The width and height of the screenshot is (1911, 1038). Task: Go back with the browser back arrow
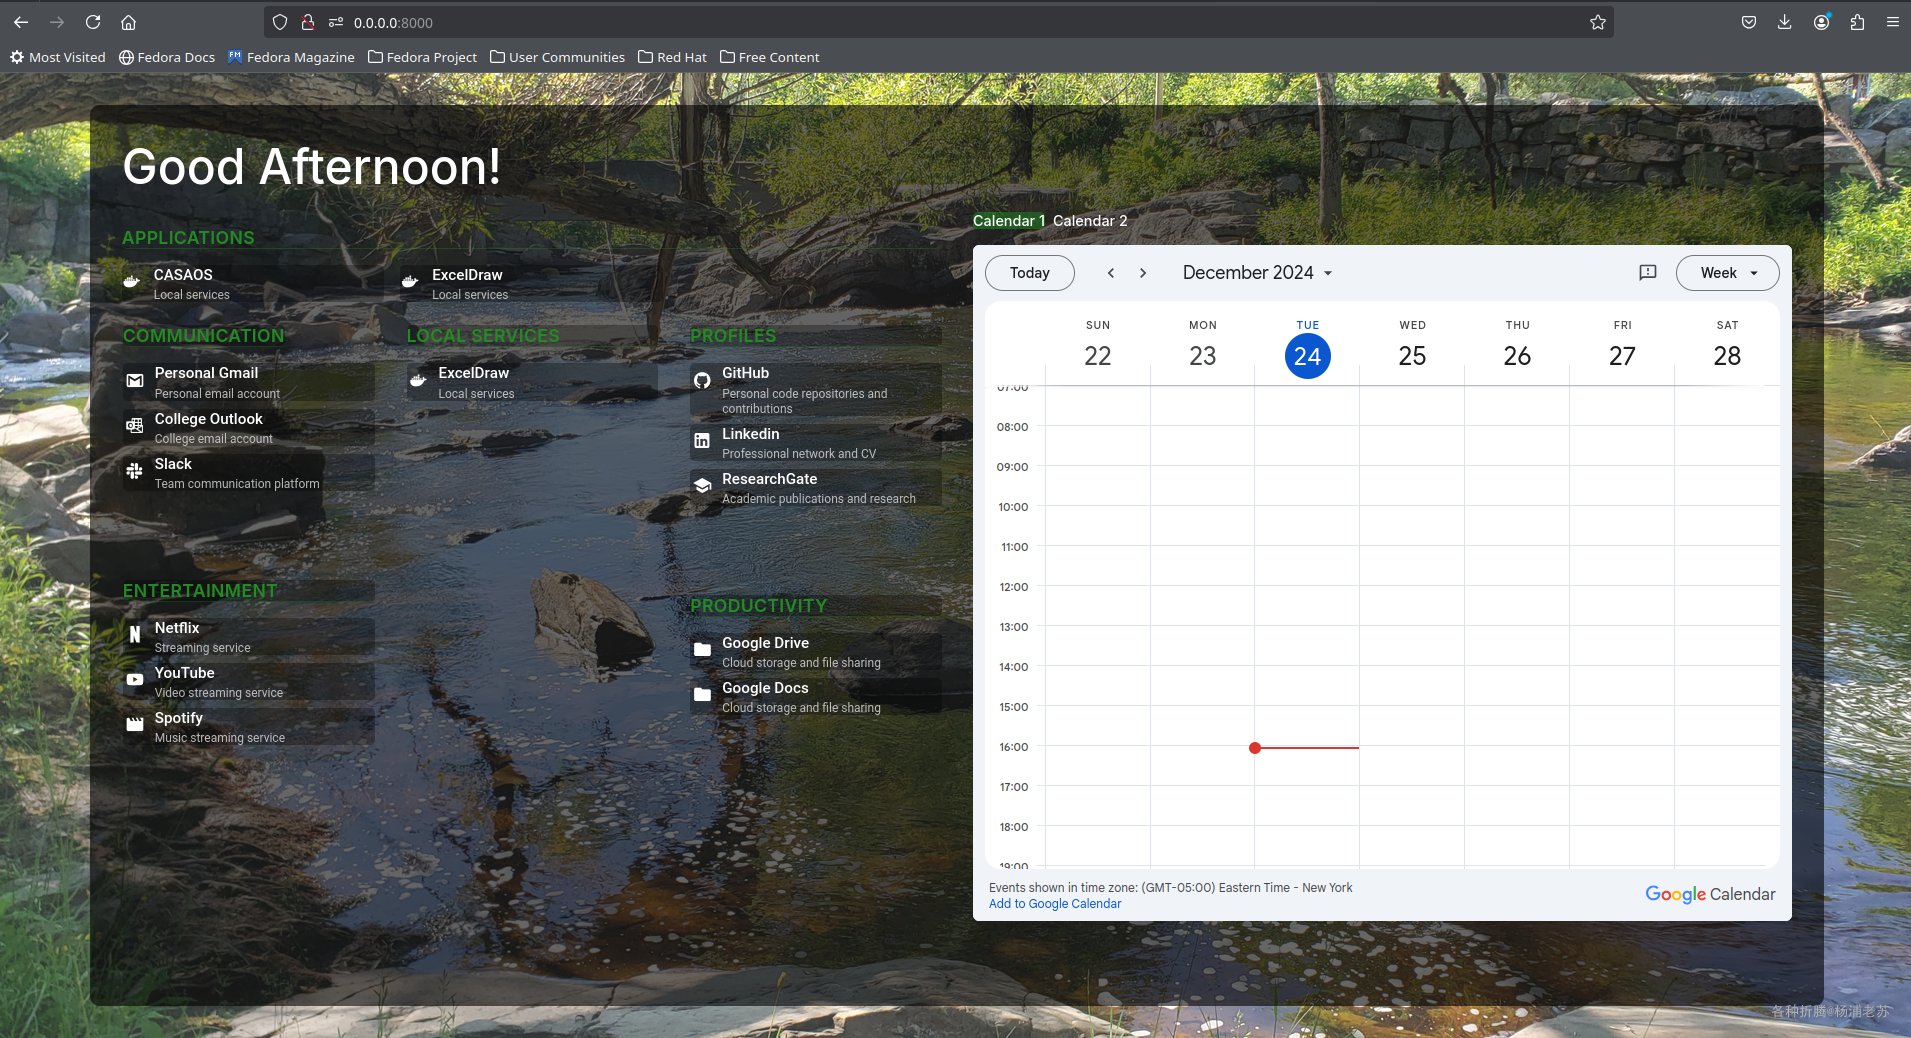coord(21,22)
